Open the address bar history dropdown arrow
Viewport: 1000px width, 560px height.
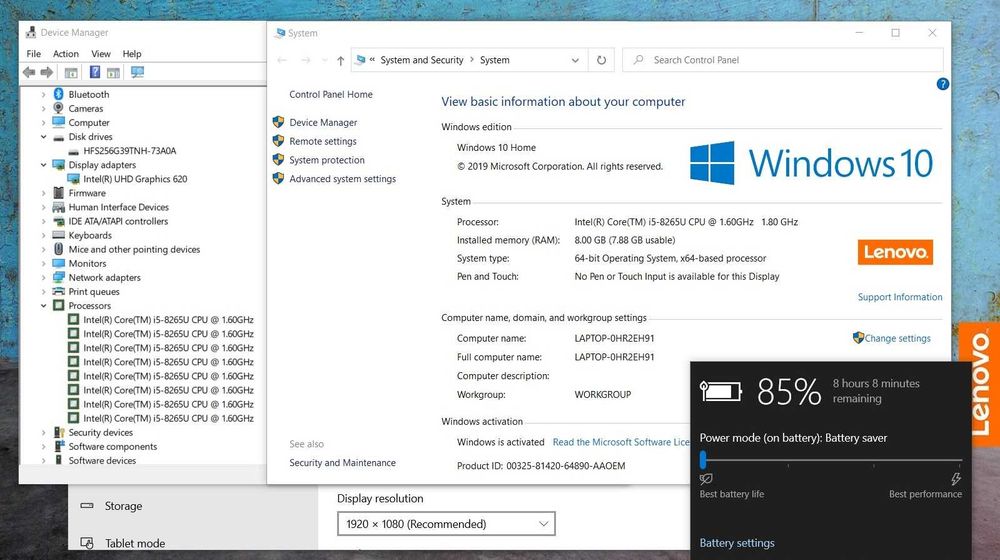[x=575, y=60]
